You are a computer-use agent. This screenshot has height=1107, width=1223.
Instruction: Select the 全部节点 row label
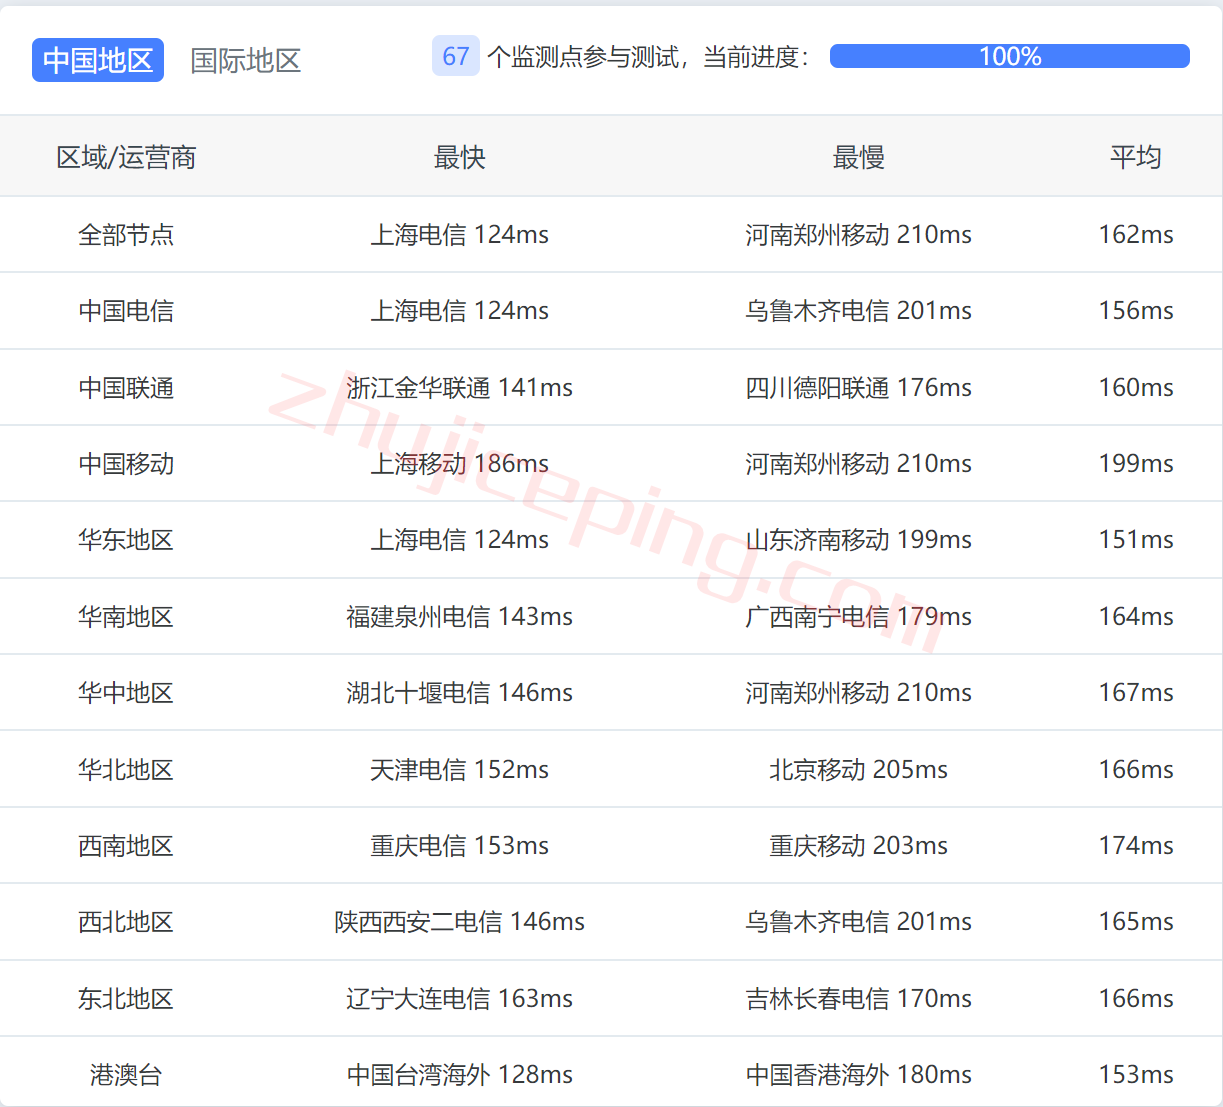tap(126, 235)
